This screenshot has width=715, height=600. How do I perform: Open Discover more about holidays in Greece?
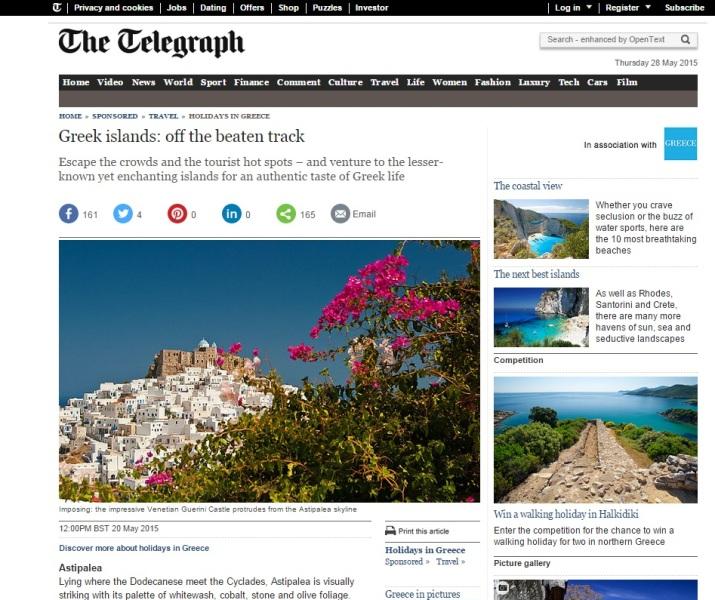[x=134, y=548]
